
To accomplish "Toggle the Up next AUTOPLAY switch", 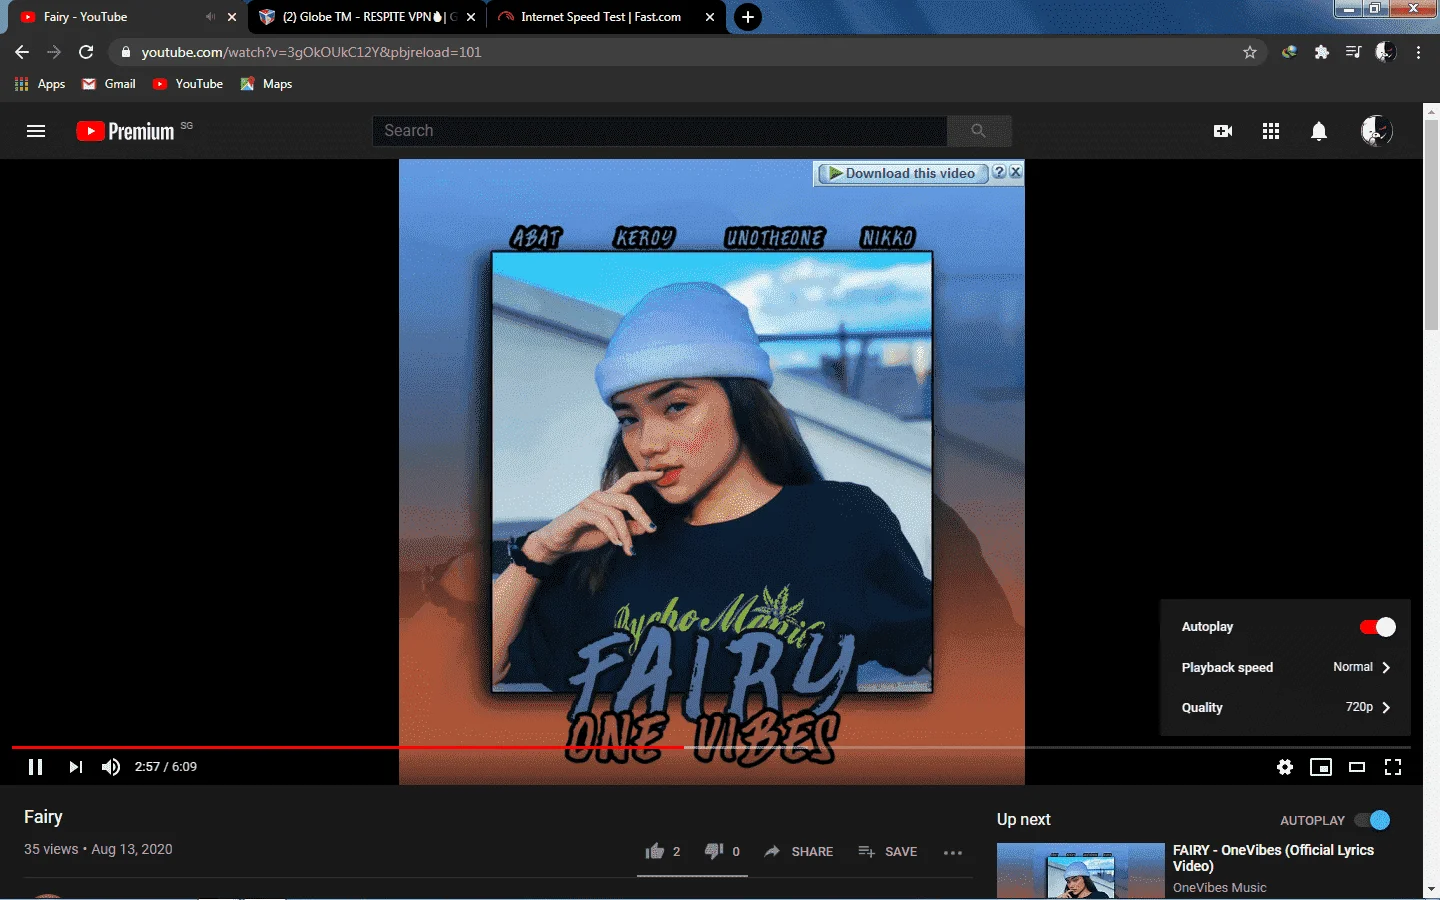I will pos(1372,820).
